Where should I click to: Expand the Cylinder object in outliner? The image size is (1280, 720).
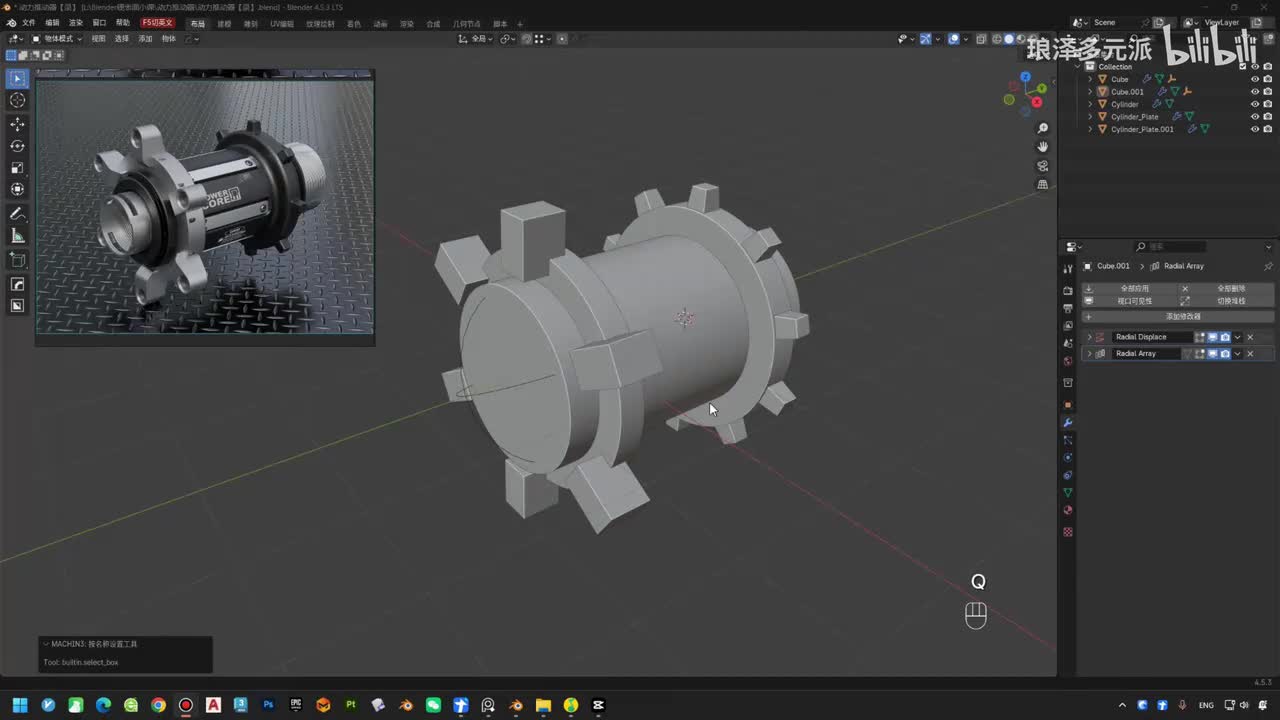[1091, 104]
